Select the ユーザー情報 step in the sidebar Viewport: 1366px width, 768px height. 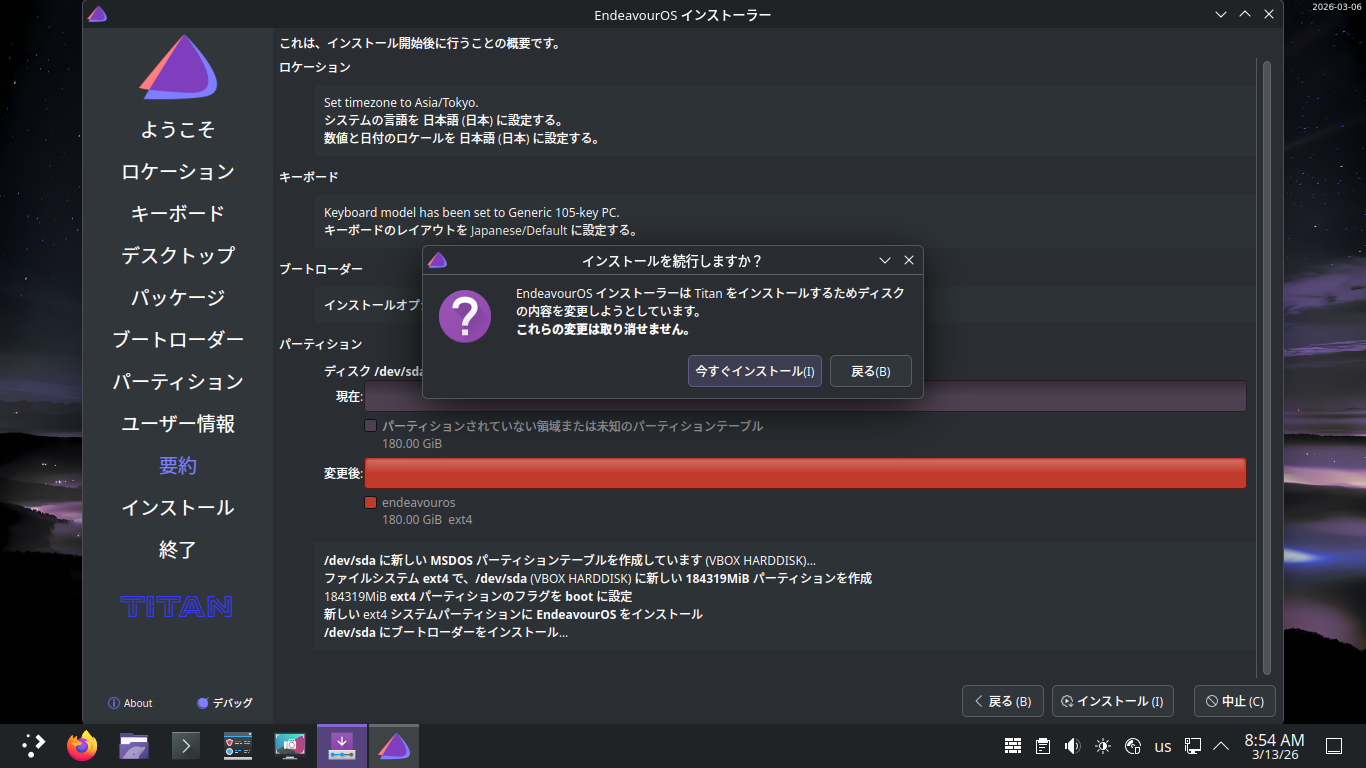[x=178, y=424]
